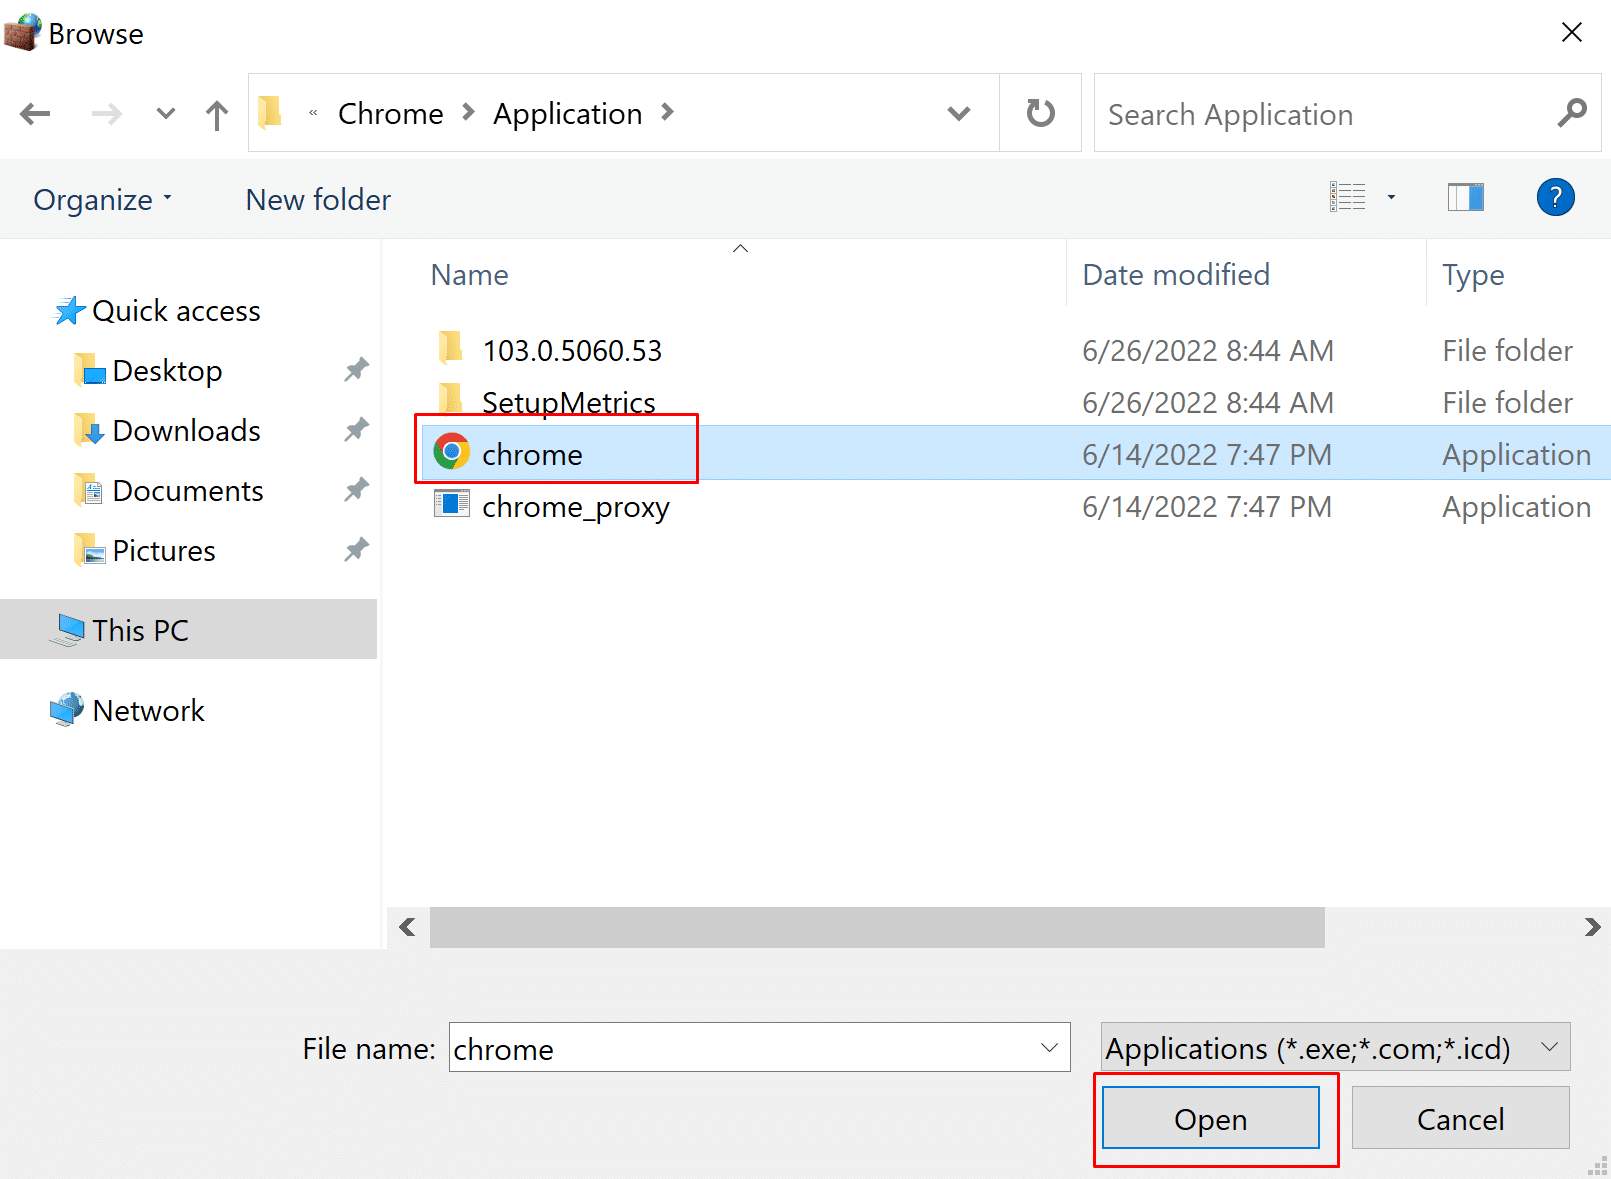Select the SetupMetrics folder
The width and height of the screenshot is (1611, 1179).
(569, 402)
